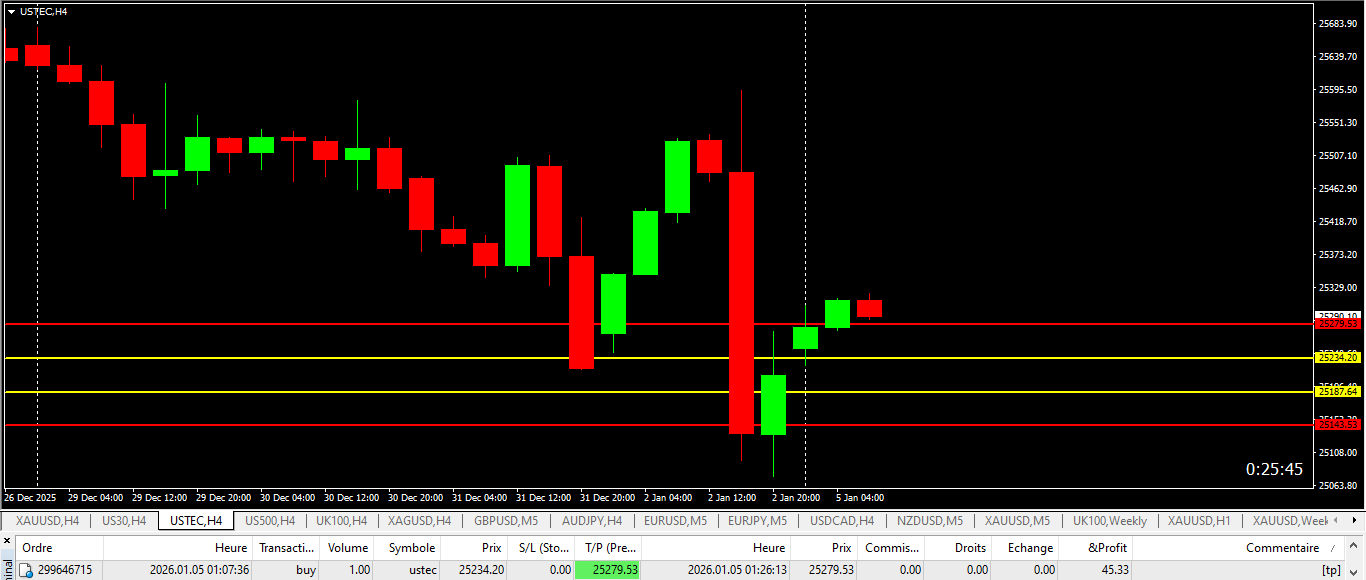
Task: Open the US500,H4 chart tab
Action: point(270,520)
